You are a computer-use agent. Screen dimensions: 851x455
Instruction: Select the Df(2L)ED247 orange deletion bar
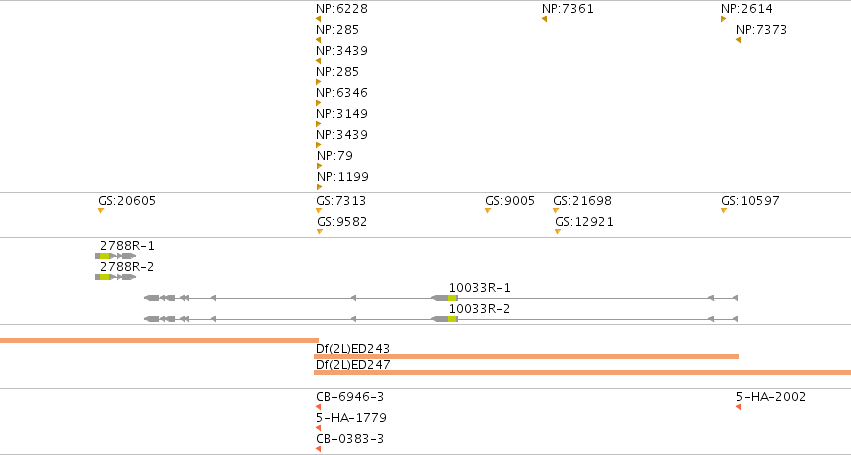coord(582,373)
